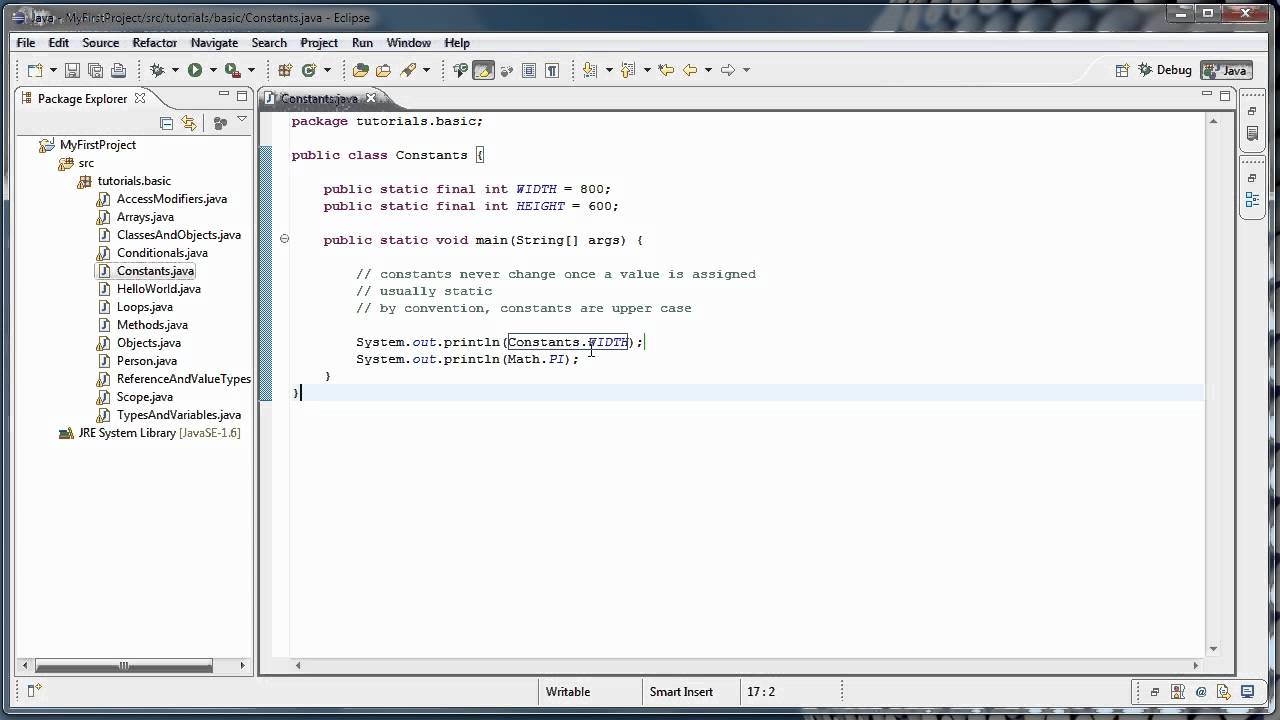Select the tutorials.basic package
Image resolution: width=1280 pixels, height=720 pixels.
click(134, 181)
